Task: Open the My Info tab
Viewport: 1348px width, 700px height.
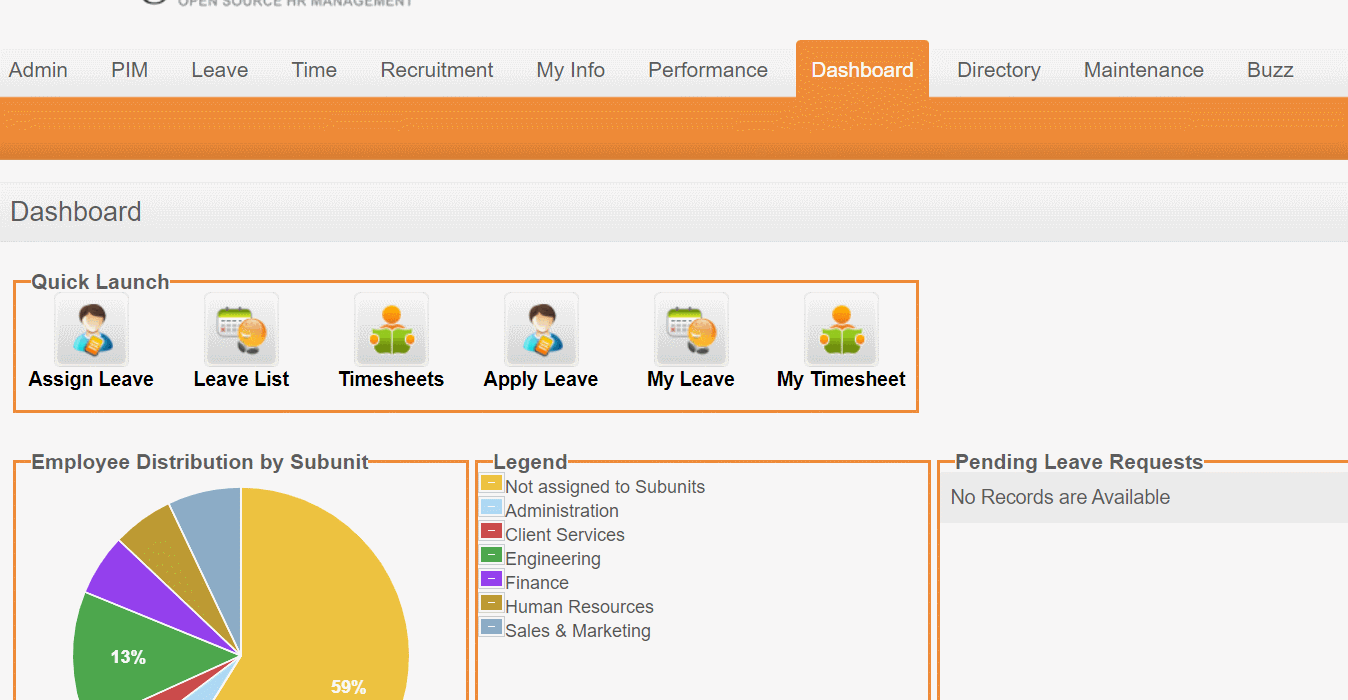Action: pos(571,70)
